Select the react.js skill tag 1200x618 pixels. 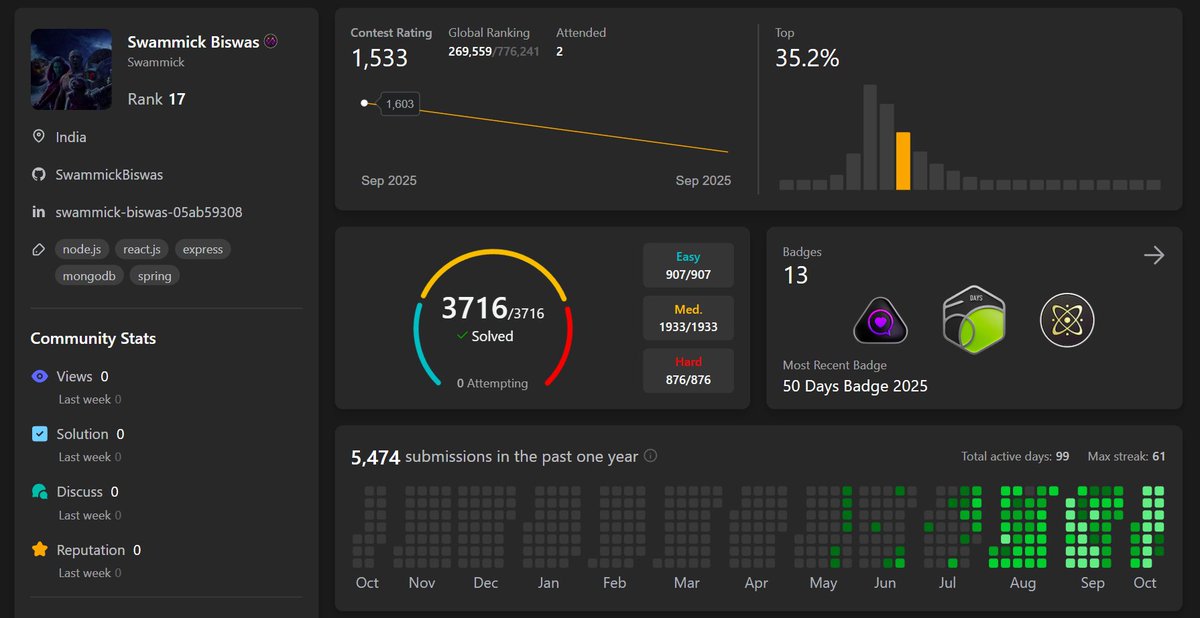point(142,249)
